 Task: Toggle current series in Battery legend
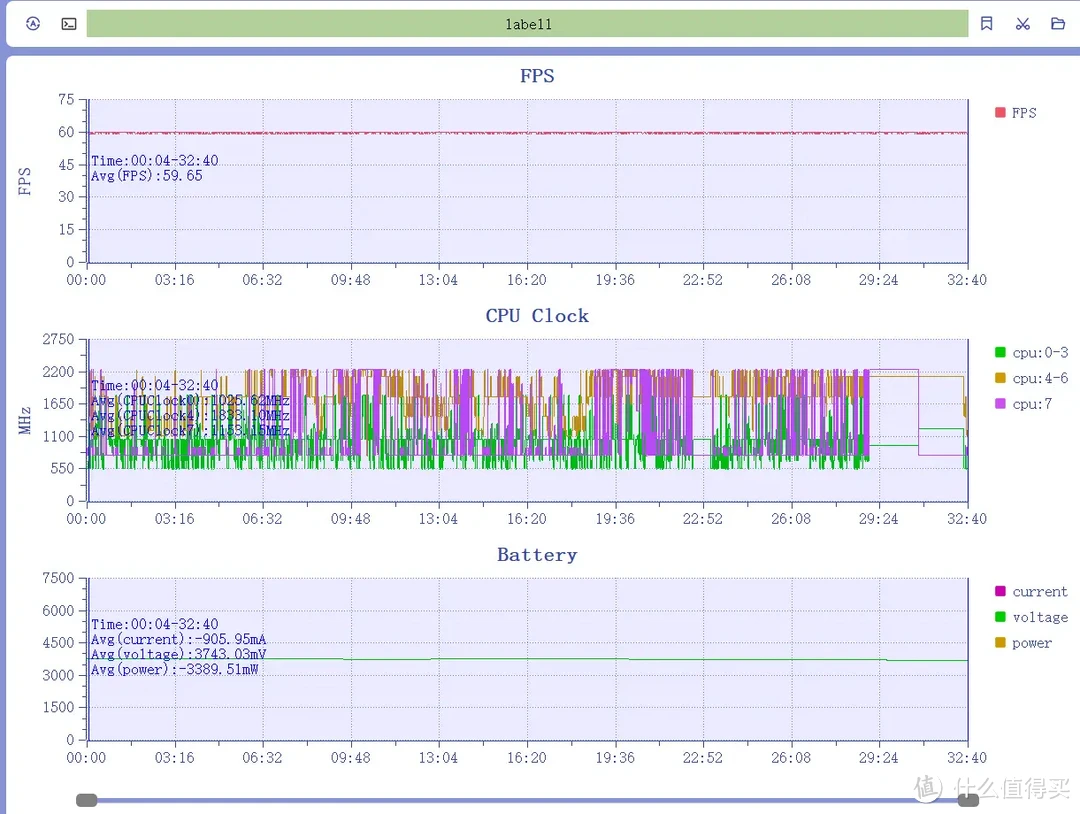click(1031, 592)
